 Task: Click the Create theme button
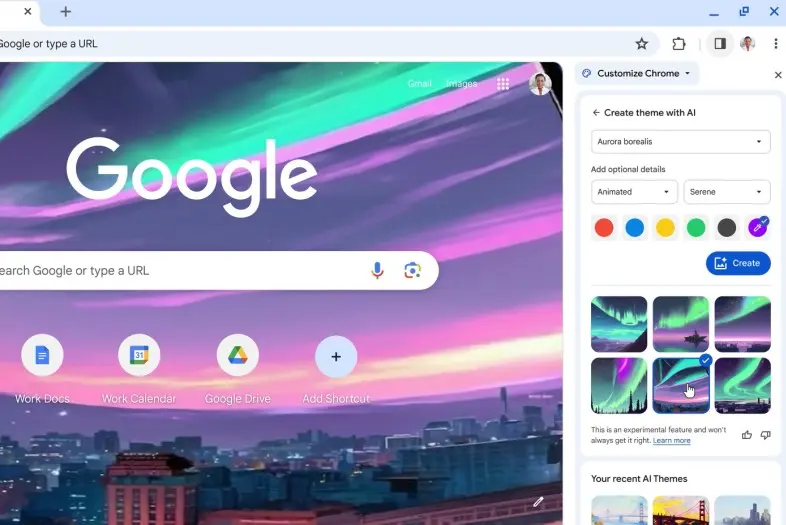click(x=738, y=263)
